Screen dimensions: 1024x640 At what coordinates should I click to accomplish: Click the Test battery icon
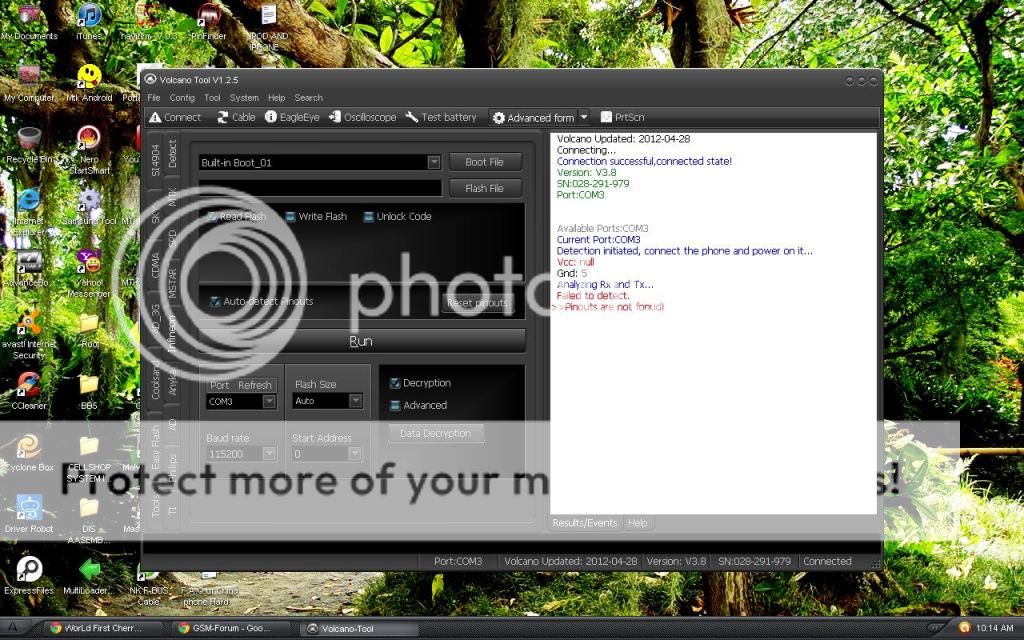[412, 118]
